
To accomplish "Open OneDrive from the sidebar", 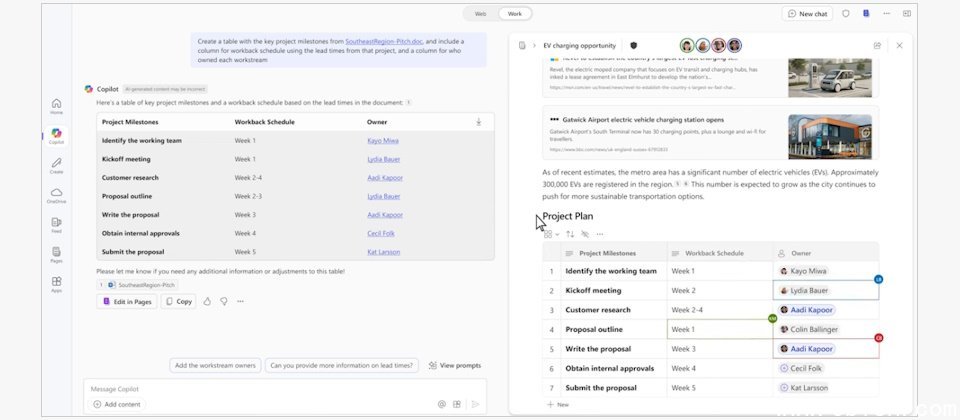I will click(x=56, y=195).
